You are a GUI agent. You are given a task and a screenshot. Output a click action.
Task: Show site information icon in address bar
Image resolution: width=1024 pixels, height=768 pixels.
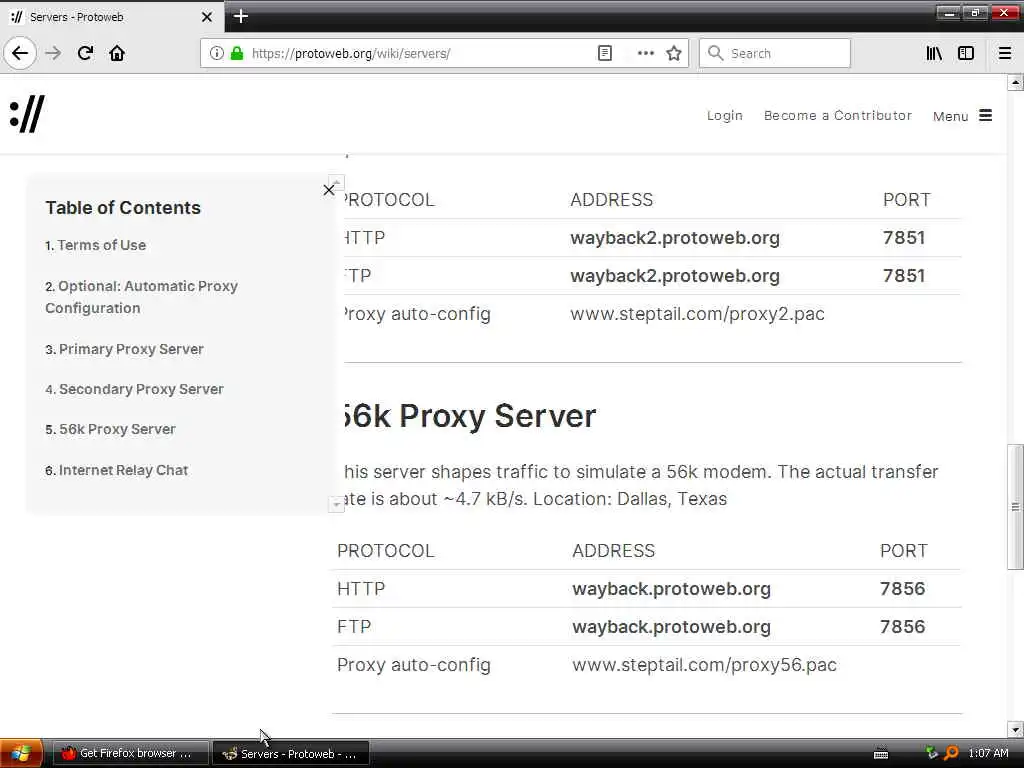[x=216, y=53]
